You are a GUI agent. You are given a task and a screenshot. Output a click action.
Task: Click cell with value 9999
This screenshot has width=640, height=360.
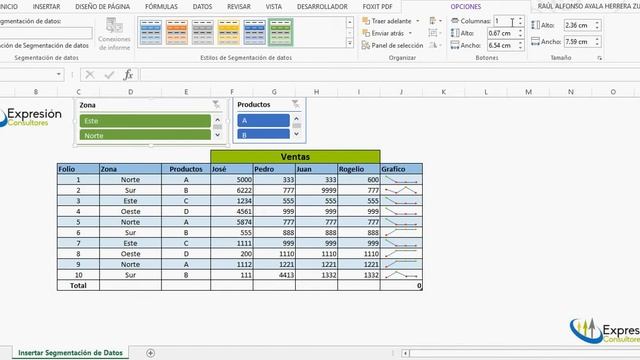[316, 190]
